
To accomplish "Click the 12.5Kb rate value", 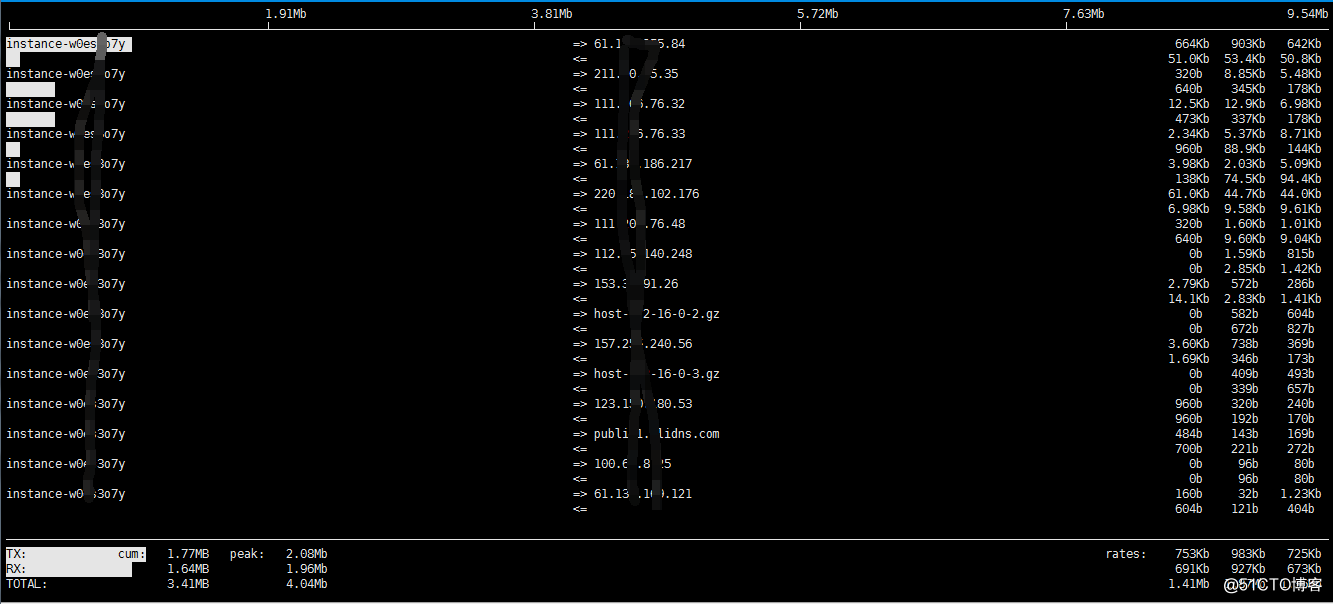I will point(1188,104).
